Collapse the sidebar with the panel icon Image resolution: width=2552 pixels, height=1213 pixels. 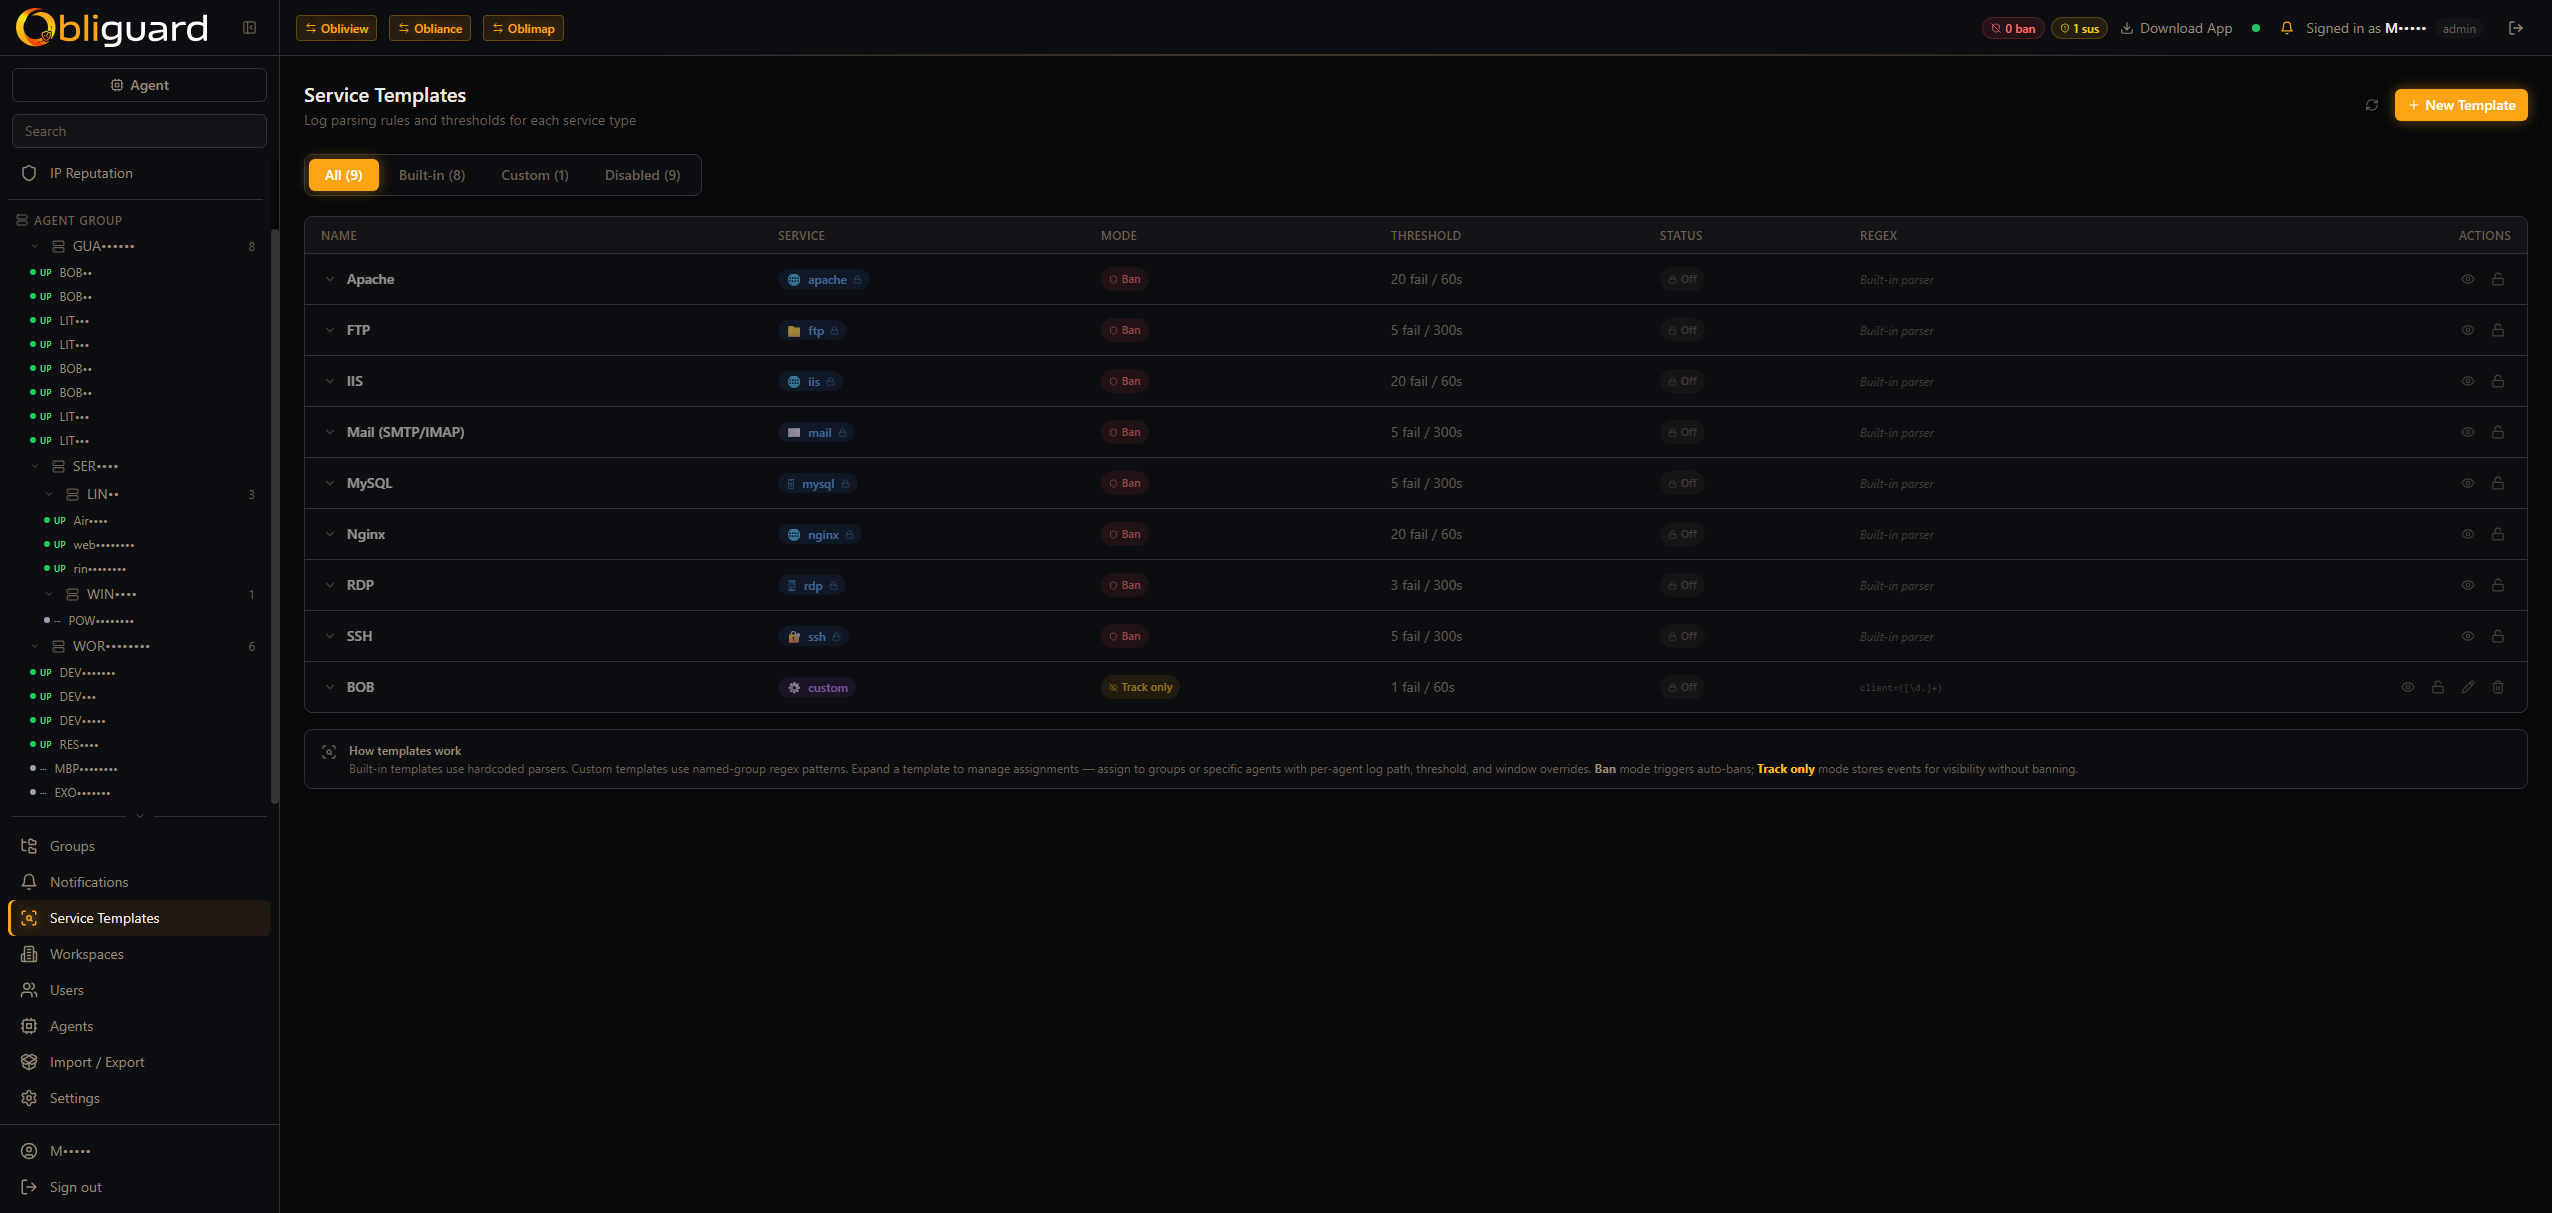click(x=249, y=28)
